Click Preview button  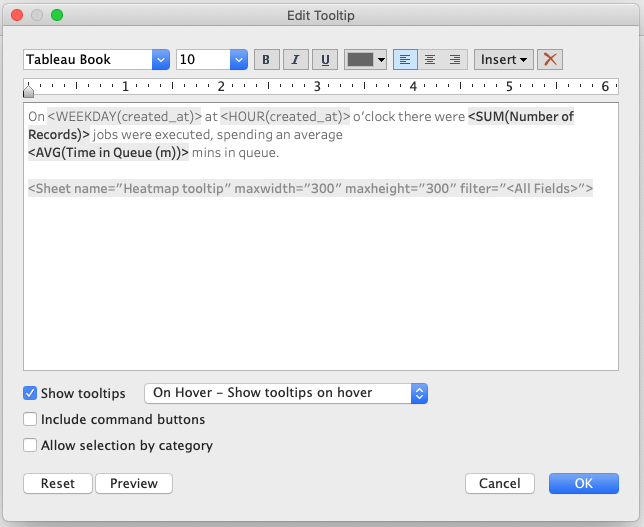(x=134, y=483)
